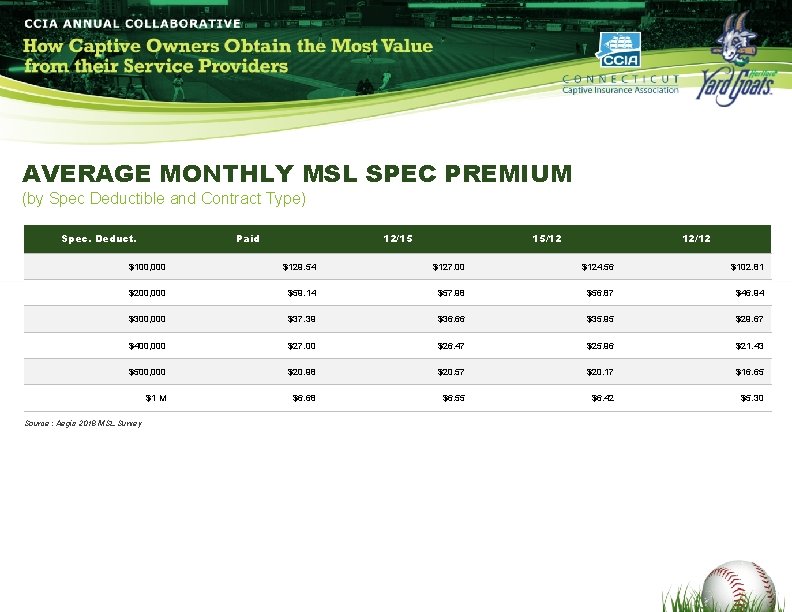Click the 12/15 premium in the $300,000 row

coord(451,319)
